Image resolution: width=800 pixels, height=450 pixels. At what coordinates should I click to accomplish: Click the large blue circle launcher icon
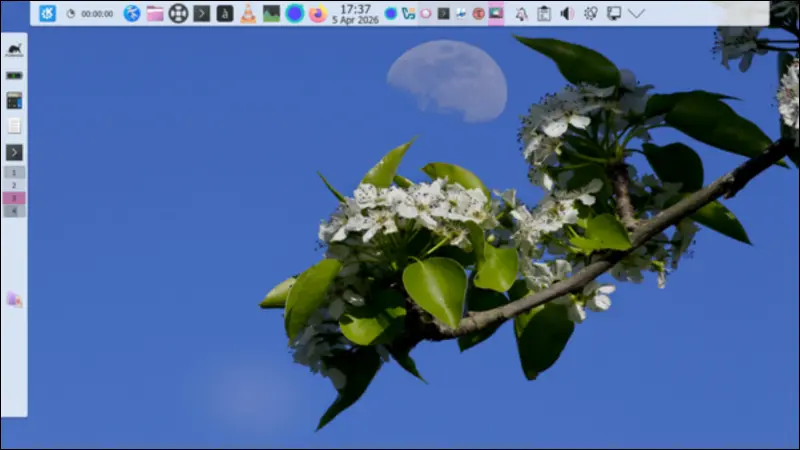[295, 13]
